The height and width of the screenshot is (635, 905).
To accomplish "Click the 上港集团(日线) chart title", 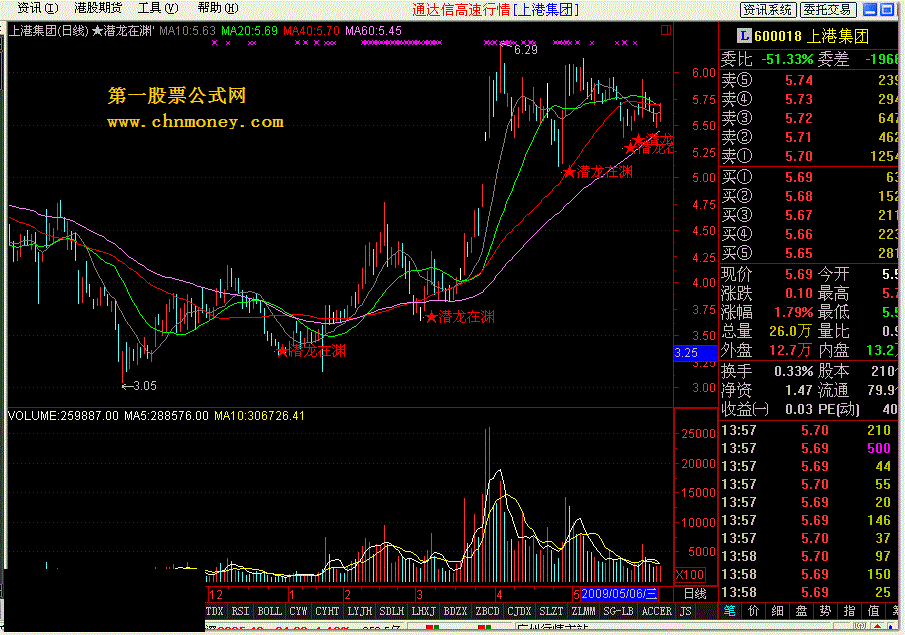I will pos(48,31).
